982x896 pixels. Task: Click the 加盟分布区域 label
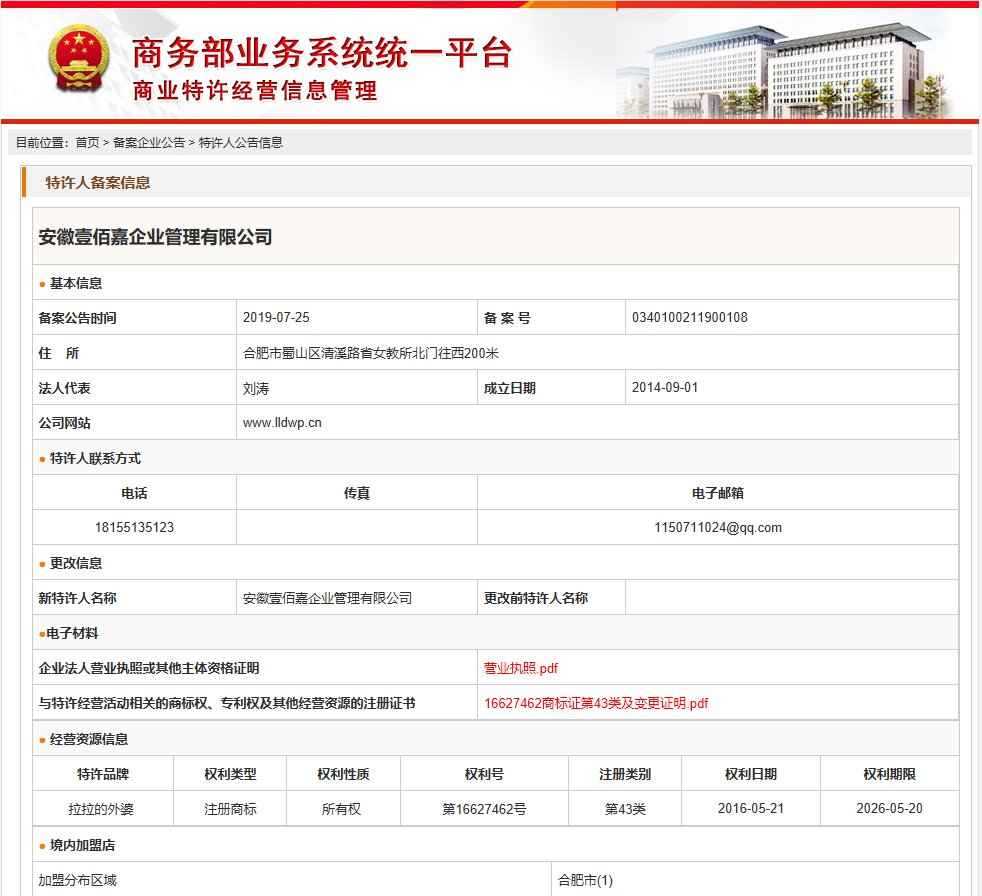tap(77, 880)
